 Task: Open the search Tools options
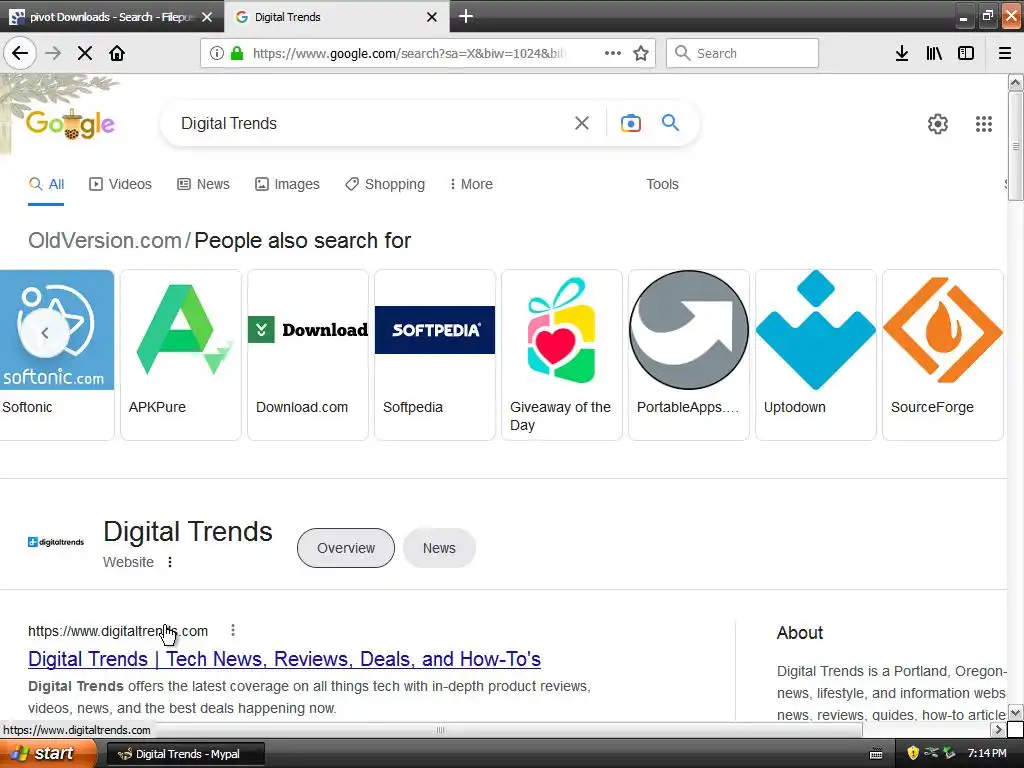click(x=662, y=184)
